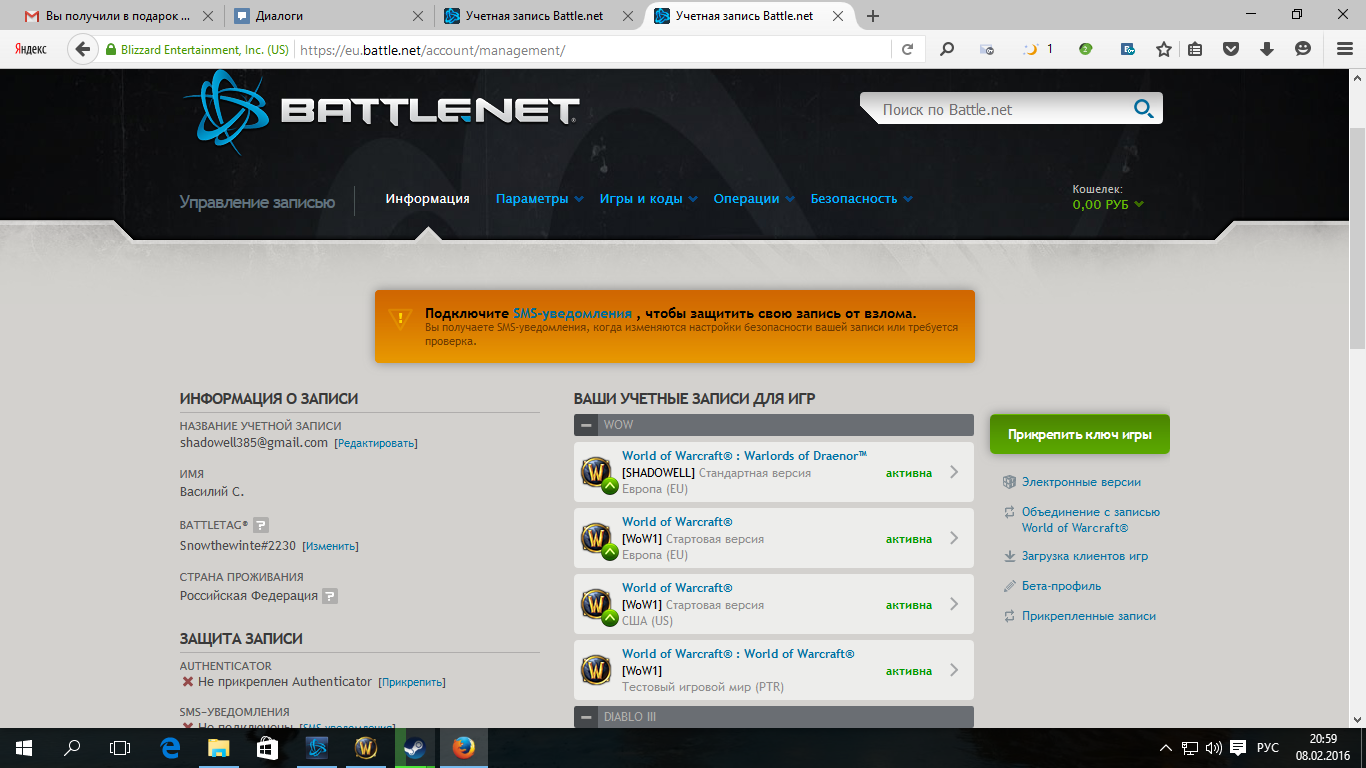Open the Параметры dropdown menu

tap(539, 199)
